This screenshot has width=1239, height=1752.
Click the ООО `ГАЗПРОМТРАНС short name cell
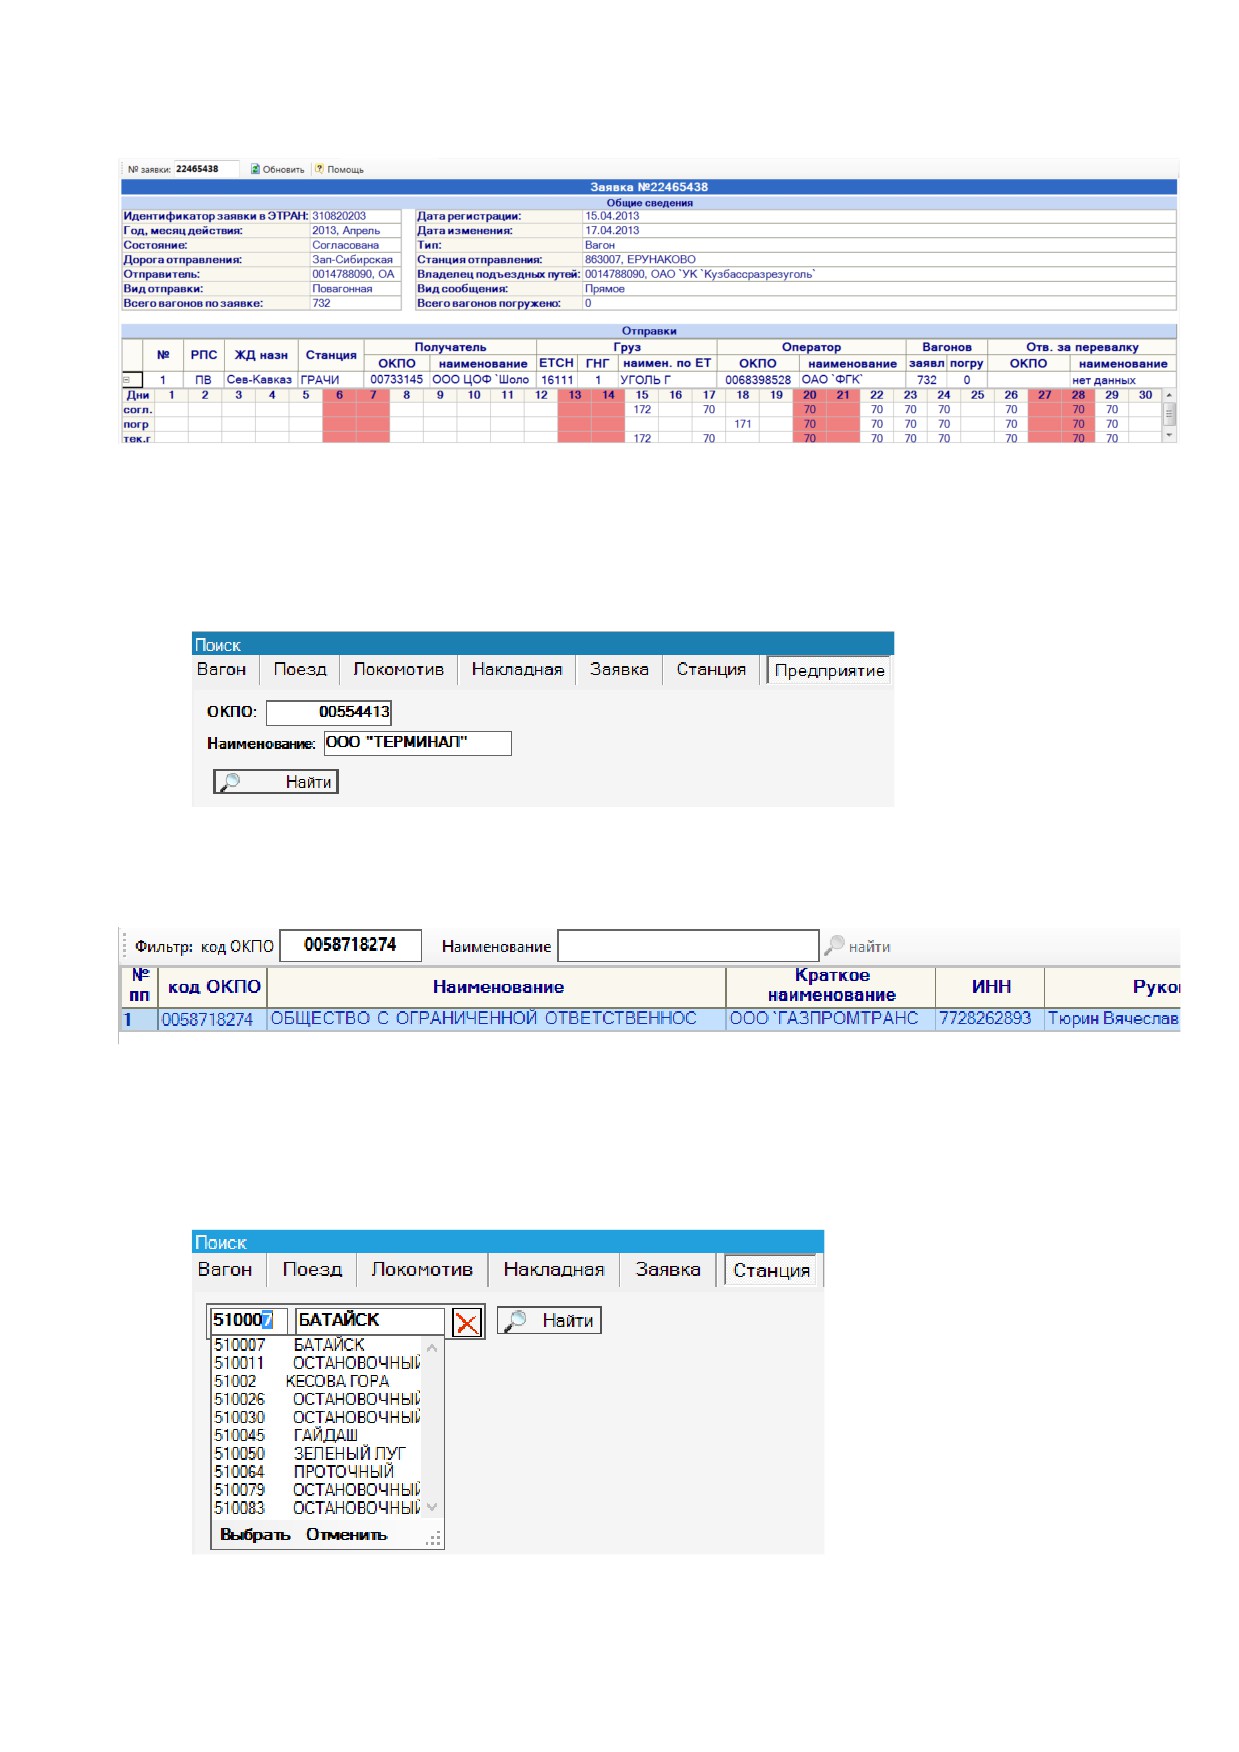pos(830,1018)
